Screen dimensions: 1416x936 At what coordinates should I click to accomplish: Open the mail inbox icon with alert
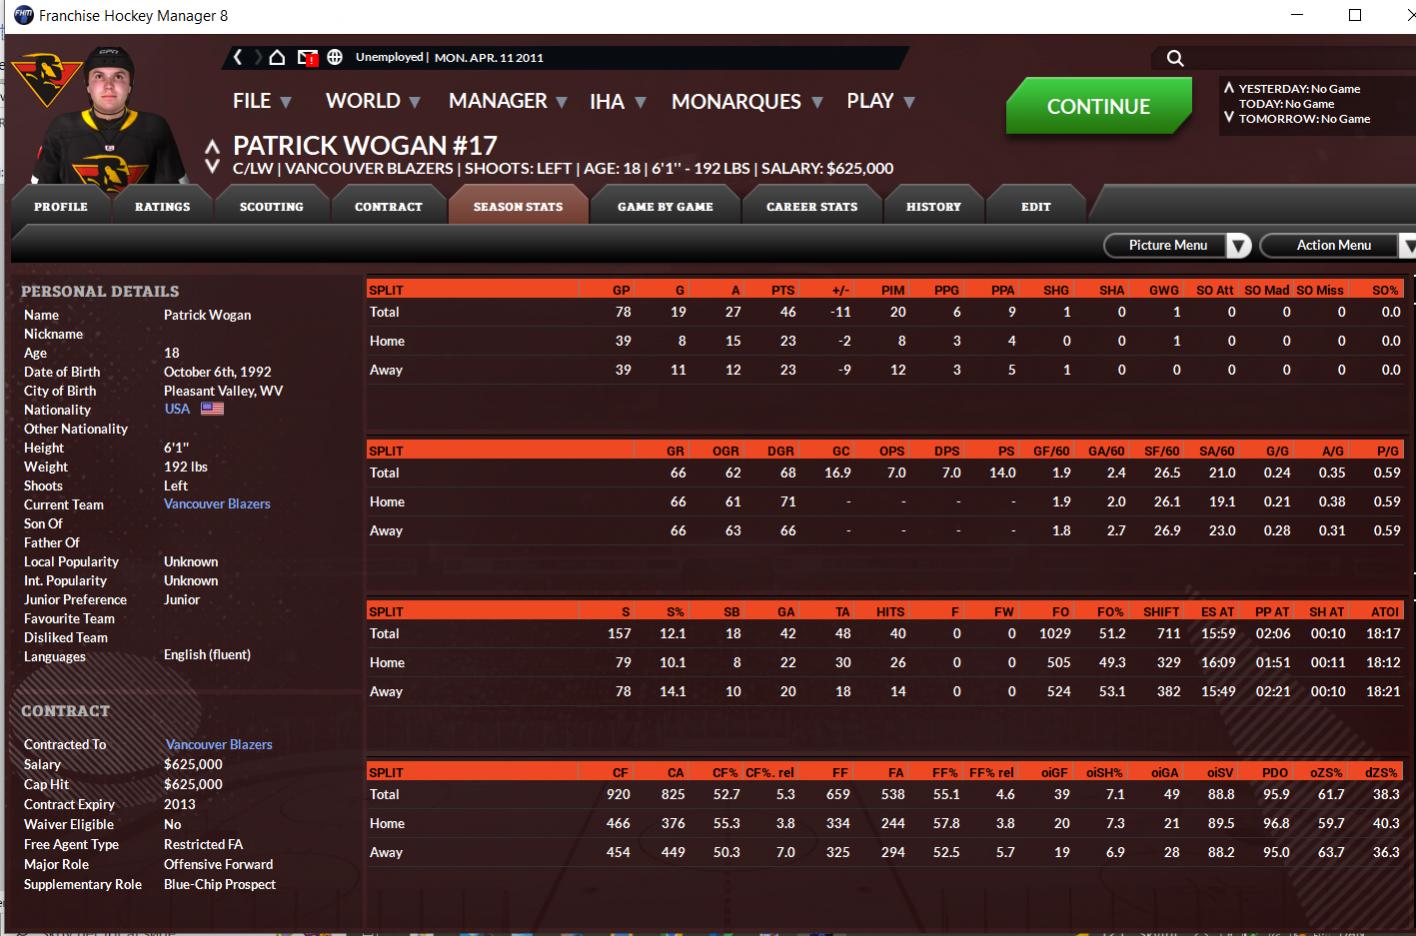[307, 58]
